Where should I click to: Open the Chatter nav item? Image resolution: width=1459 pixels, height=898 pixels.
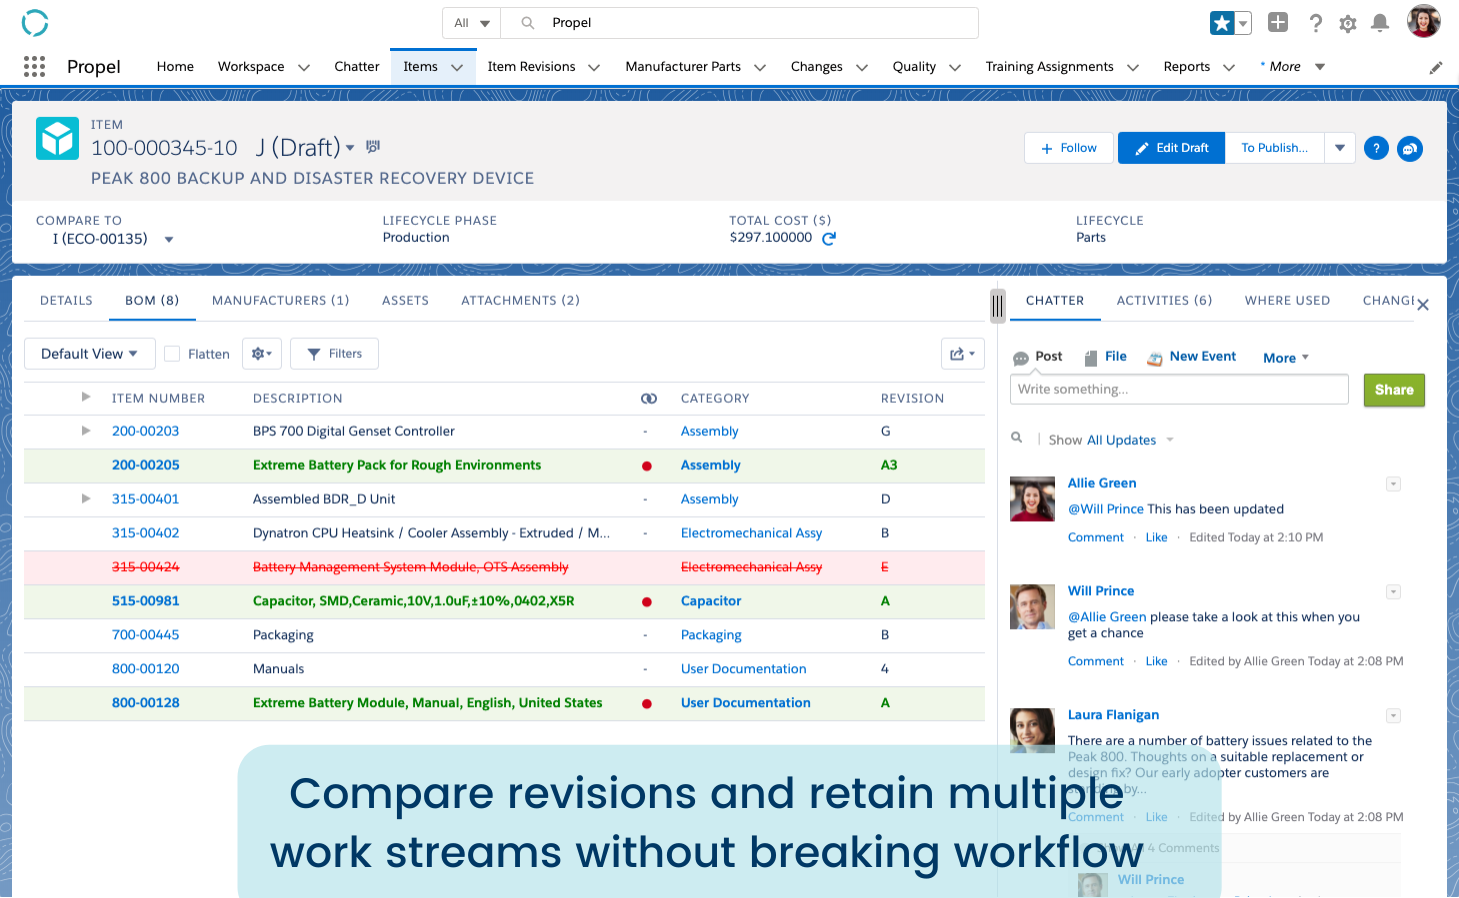coord(357,67)
